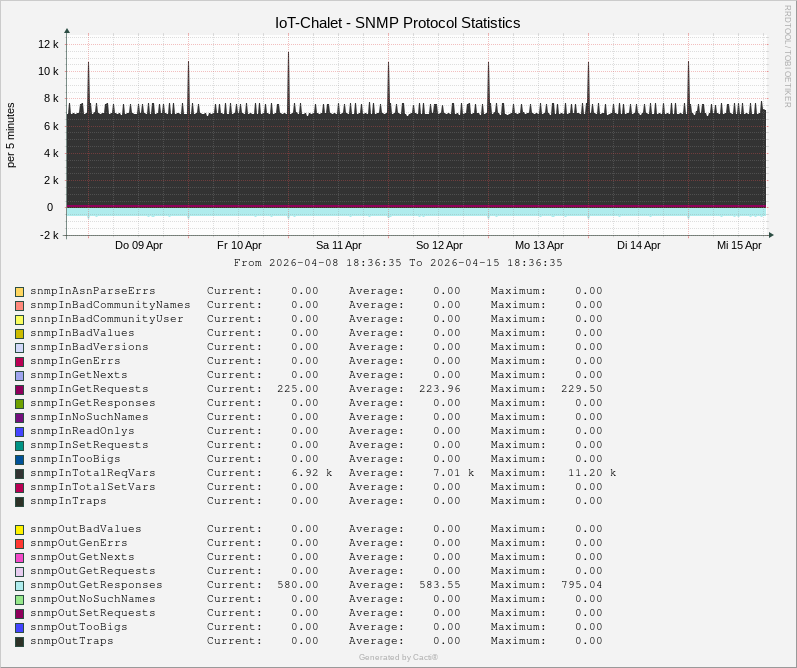
Task: Click the Mi 15 Apr date label
Action: (x=739, y=245)
